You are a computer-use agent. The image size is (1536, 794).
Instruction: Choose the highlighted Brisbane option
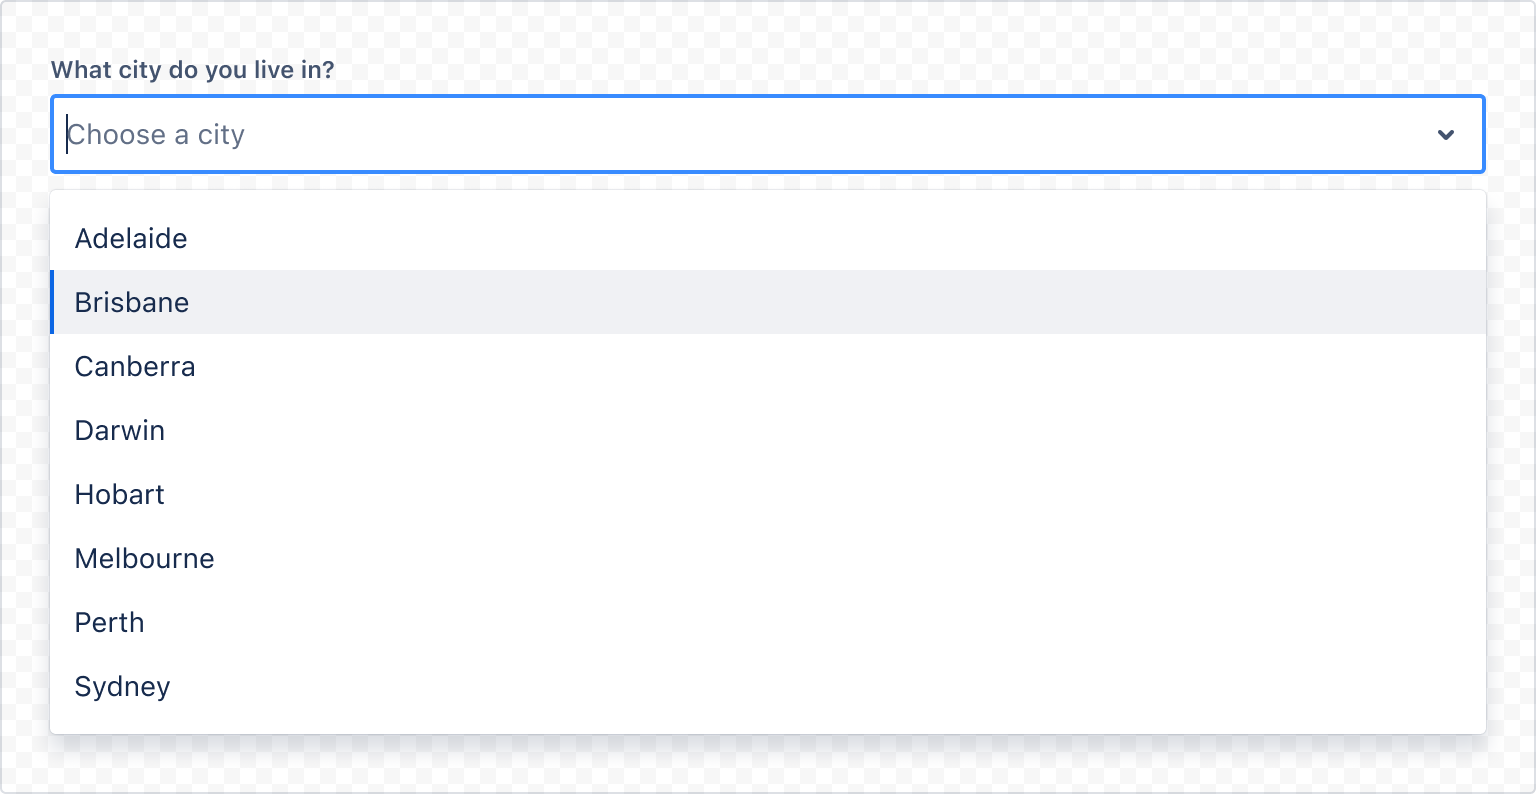(131, 302)
